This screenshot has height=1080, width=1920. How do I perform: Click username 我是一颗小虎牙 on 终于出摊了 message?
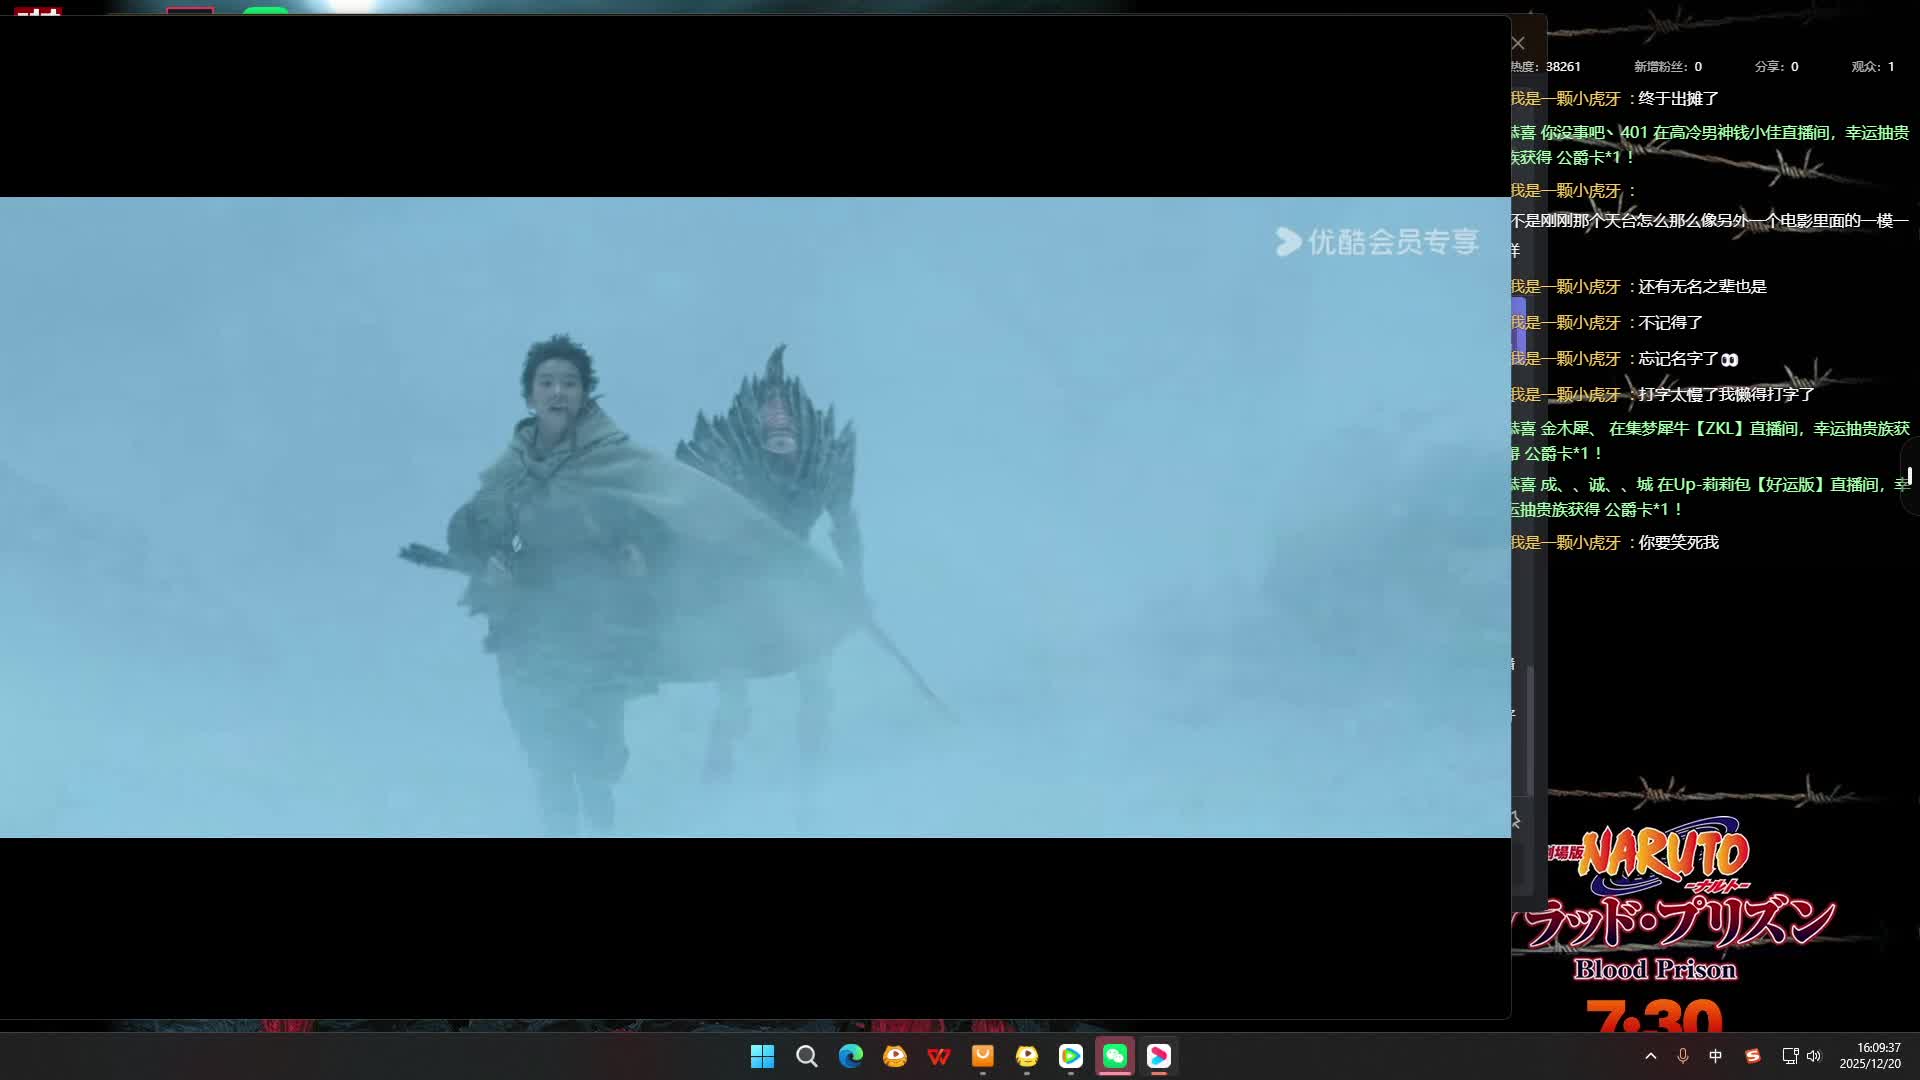pos(1565,99)
